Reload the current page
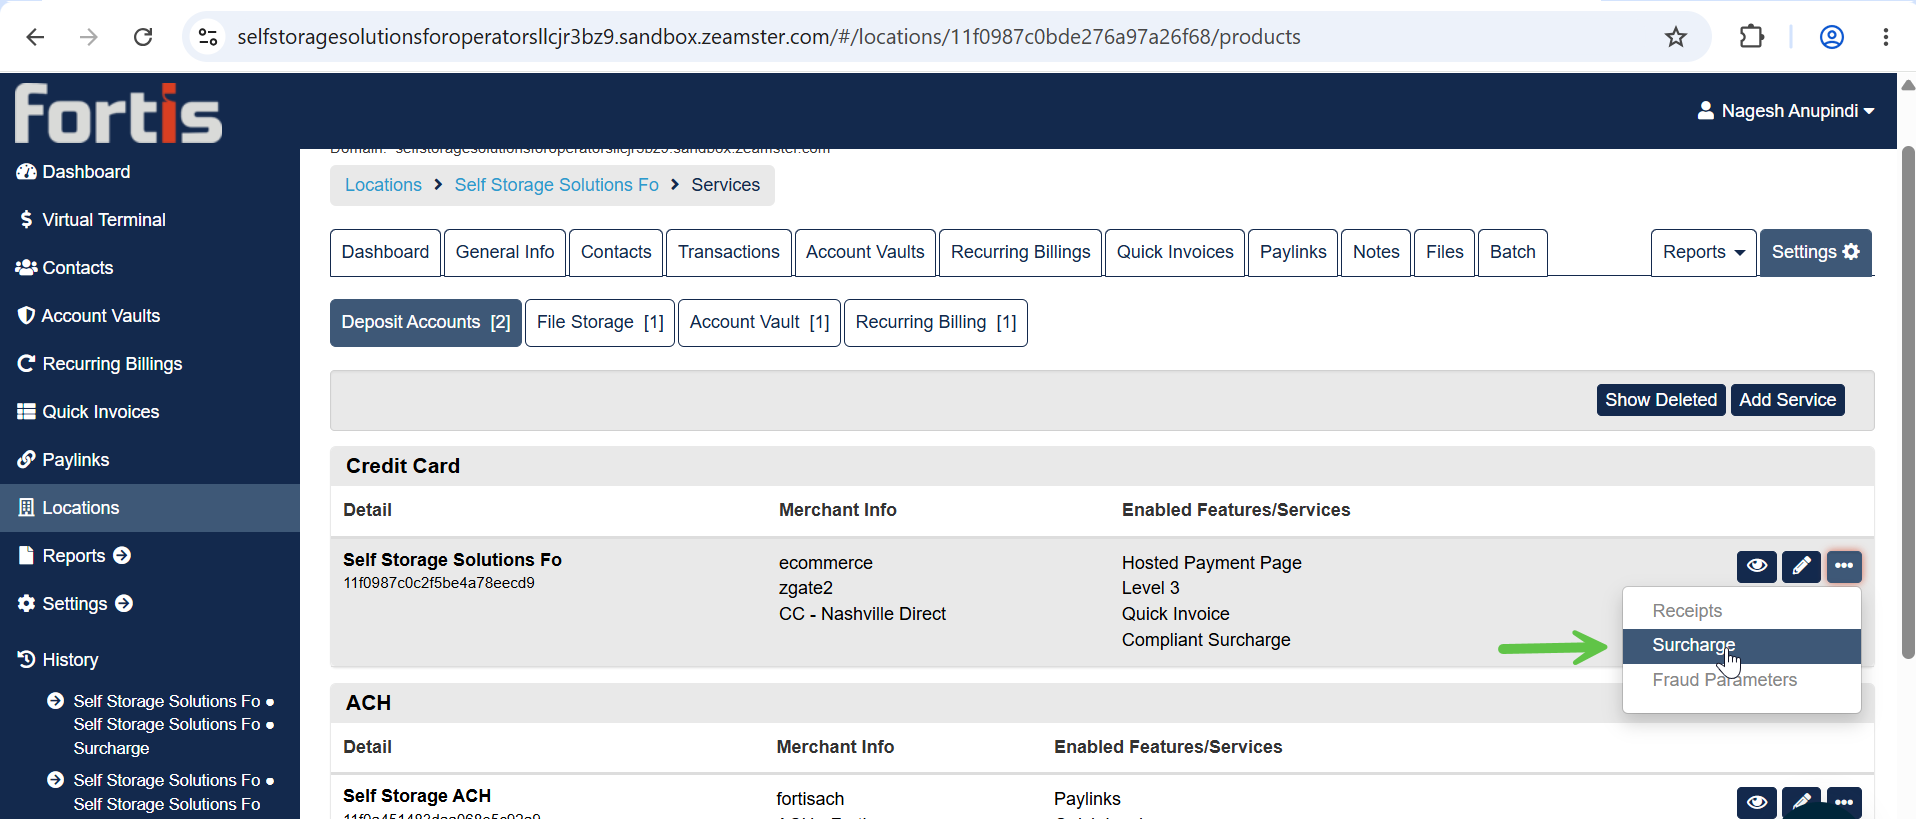This screenshot has height=819, width=1916. coord(143,37)
